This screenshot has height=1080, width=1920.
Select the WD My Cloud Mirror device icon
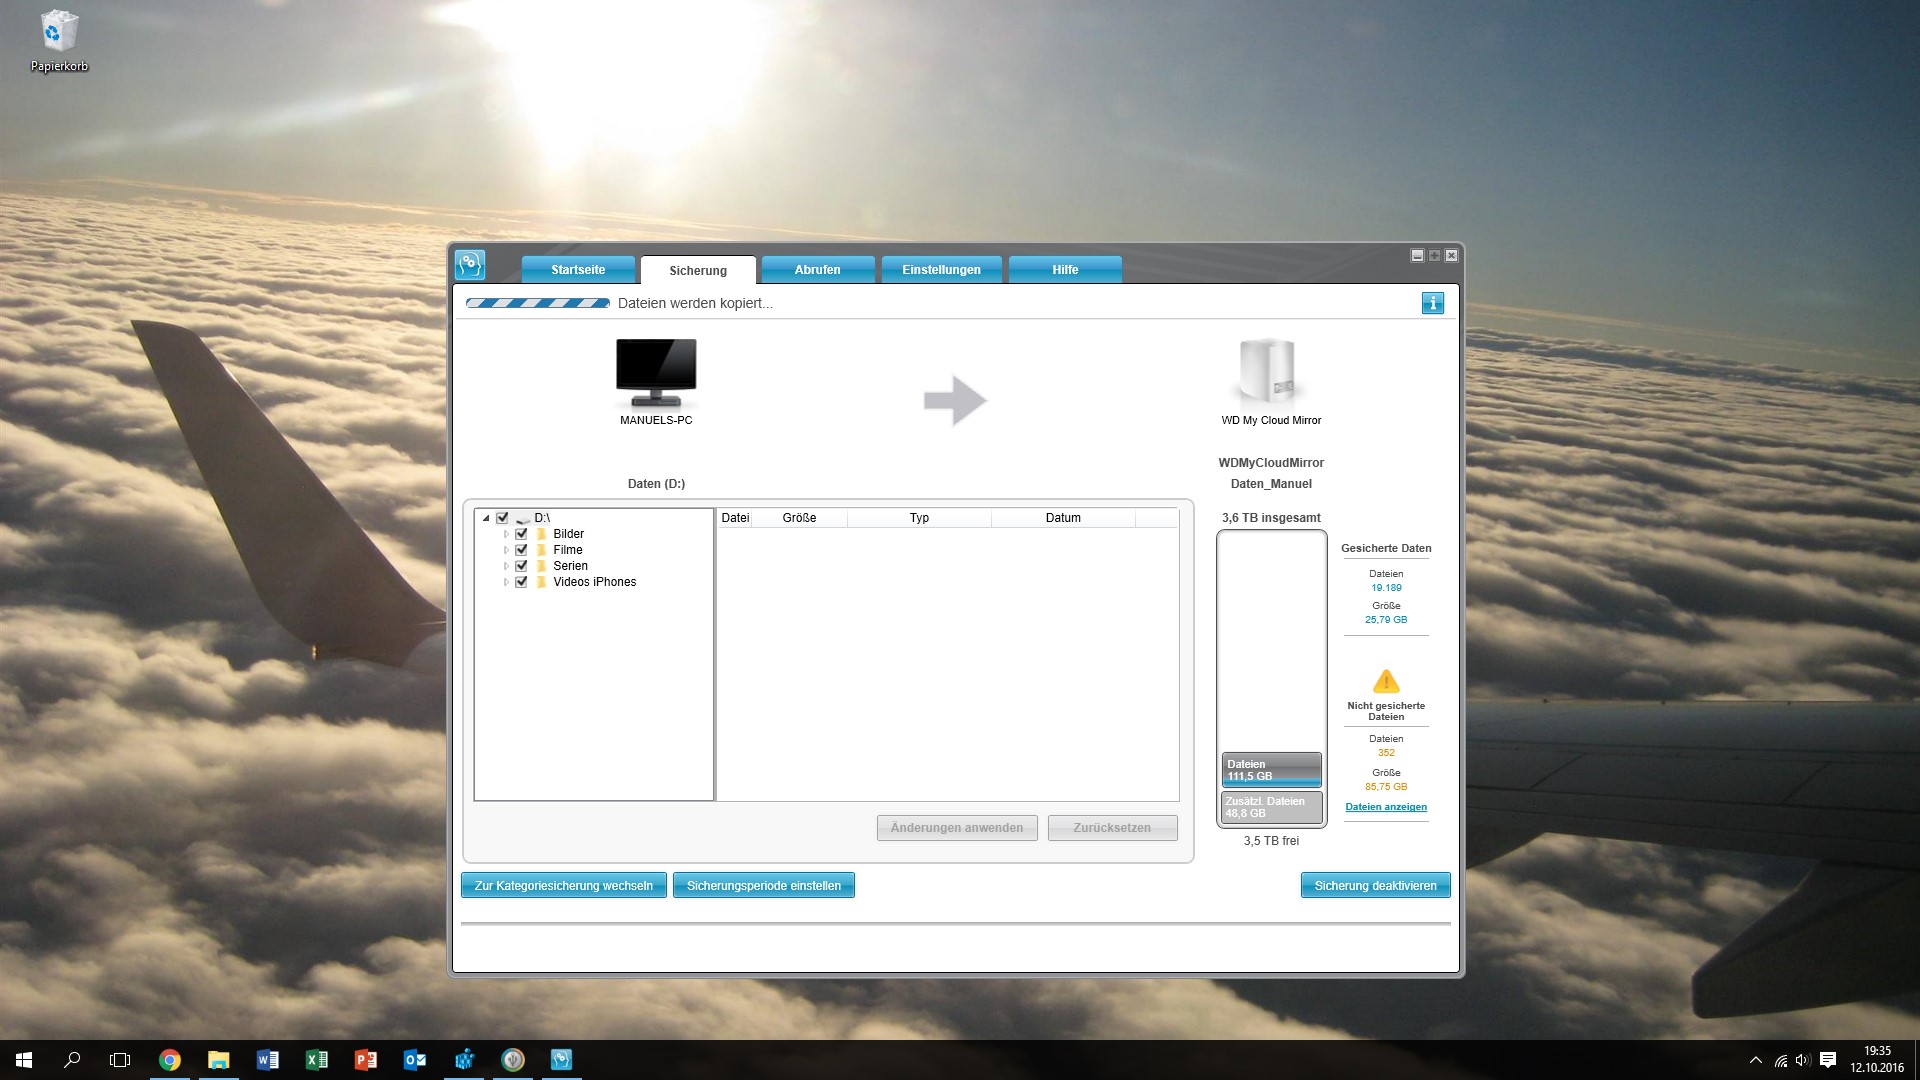tap(1269, 372)
